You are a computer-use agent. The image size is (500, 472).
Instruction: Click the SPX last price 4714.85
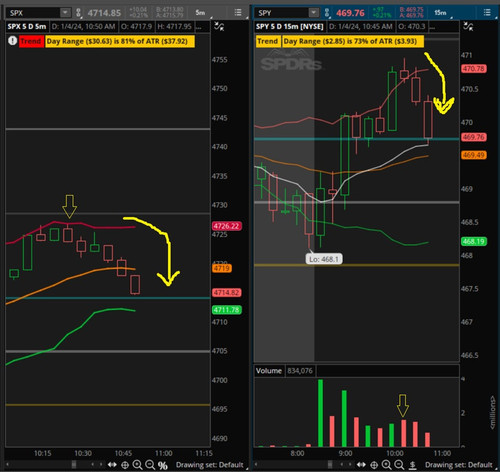pos(104,13)
